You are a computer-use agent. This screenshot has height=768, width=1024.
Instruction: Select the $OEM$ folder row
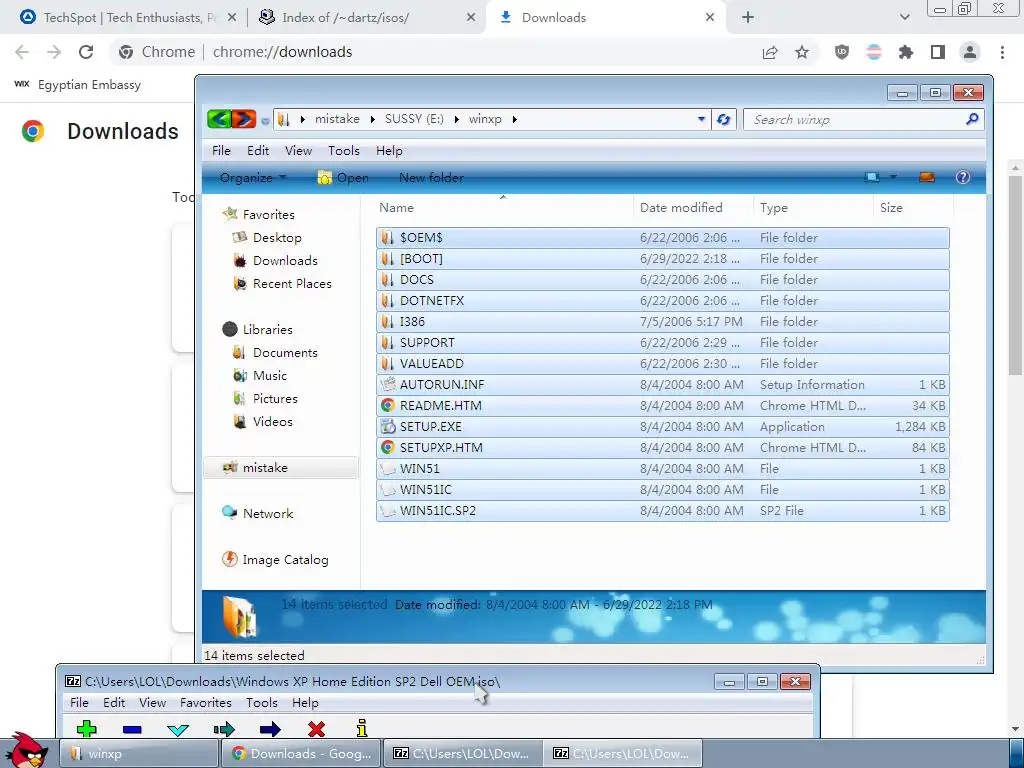663,238
